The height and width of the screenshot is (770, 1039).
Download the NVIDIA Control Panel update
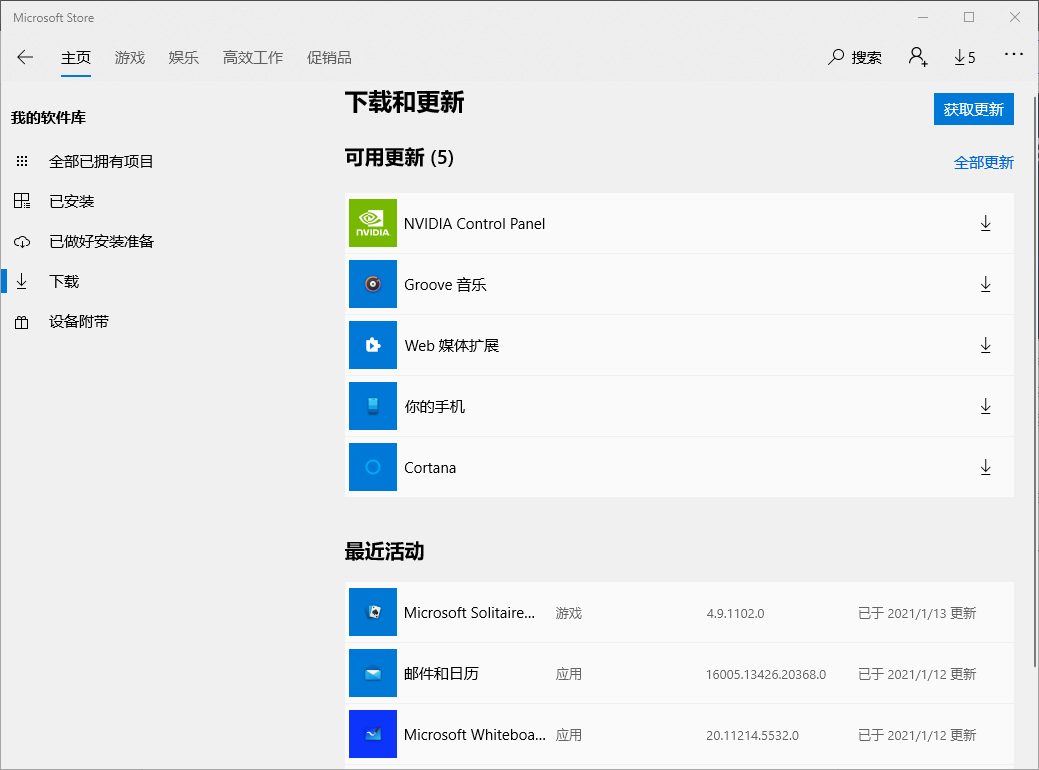coord(985,223)
